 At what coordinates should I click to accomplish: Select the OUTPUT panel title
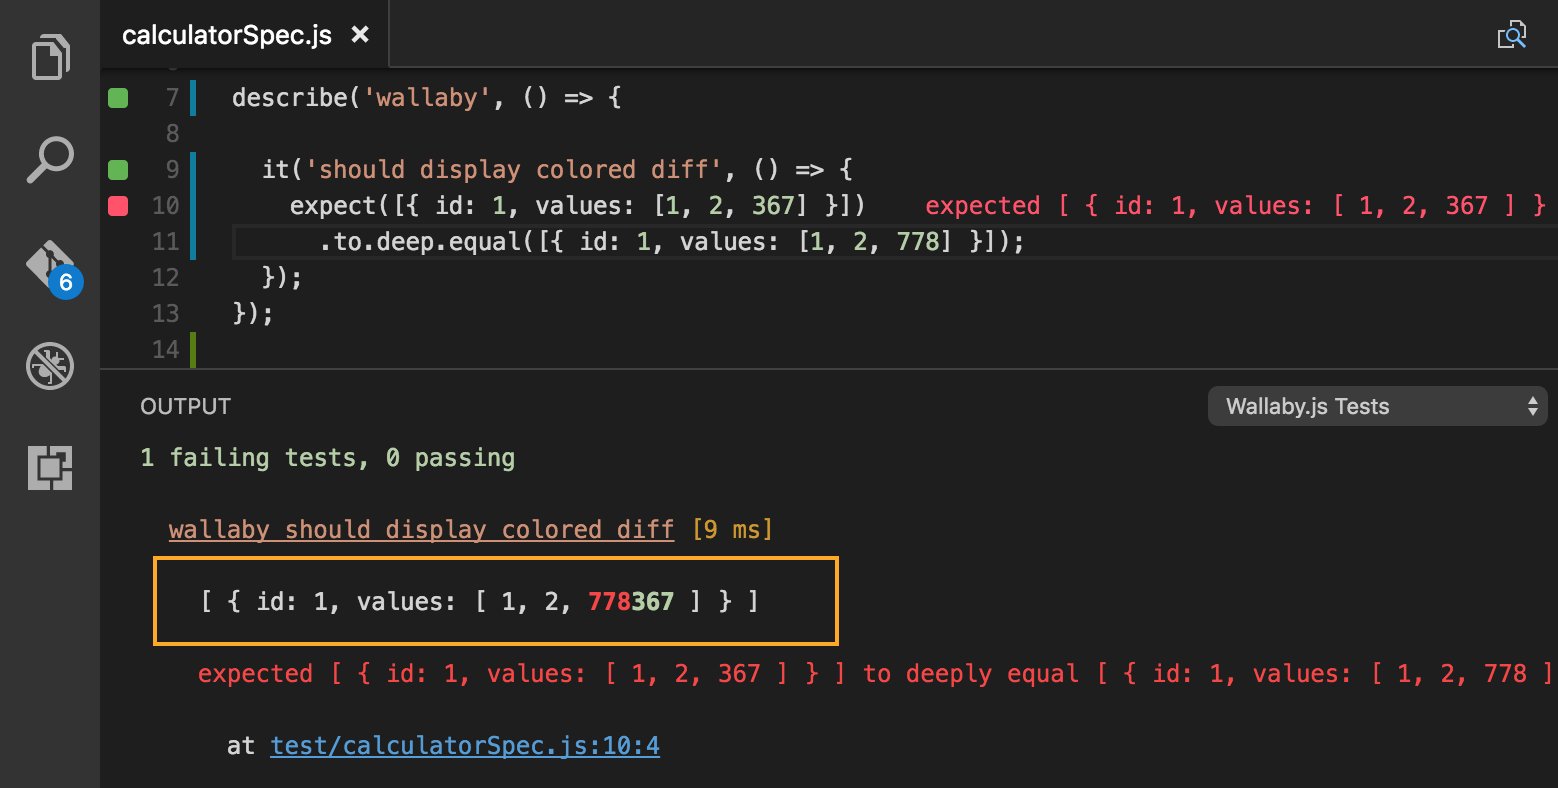pyautogui.click(x=186, y=406)
